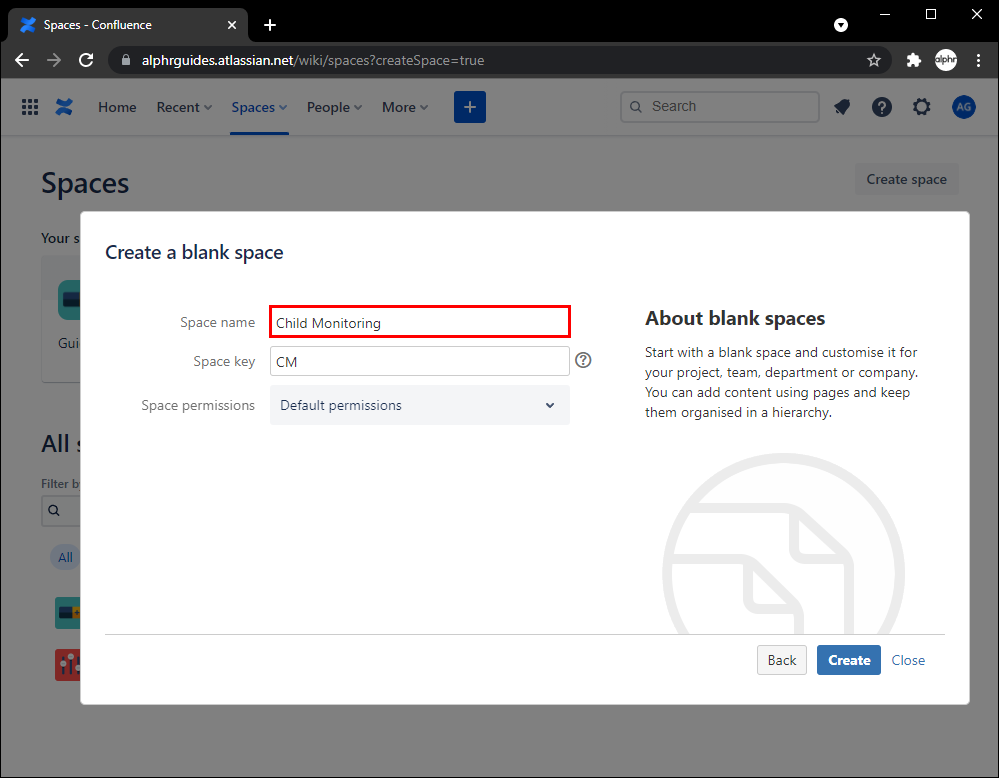Open the Settings gear icon
Image resolution: width=999 pixels, height=778 pixels.
[921, 107]
